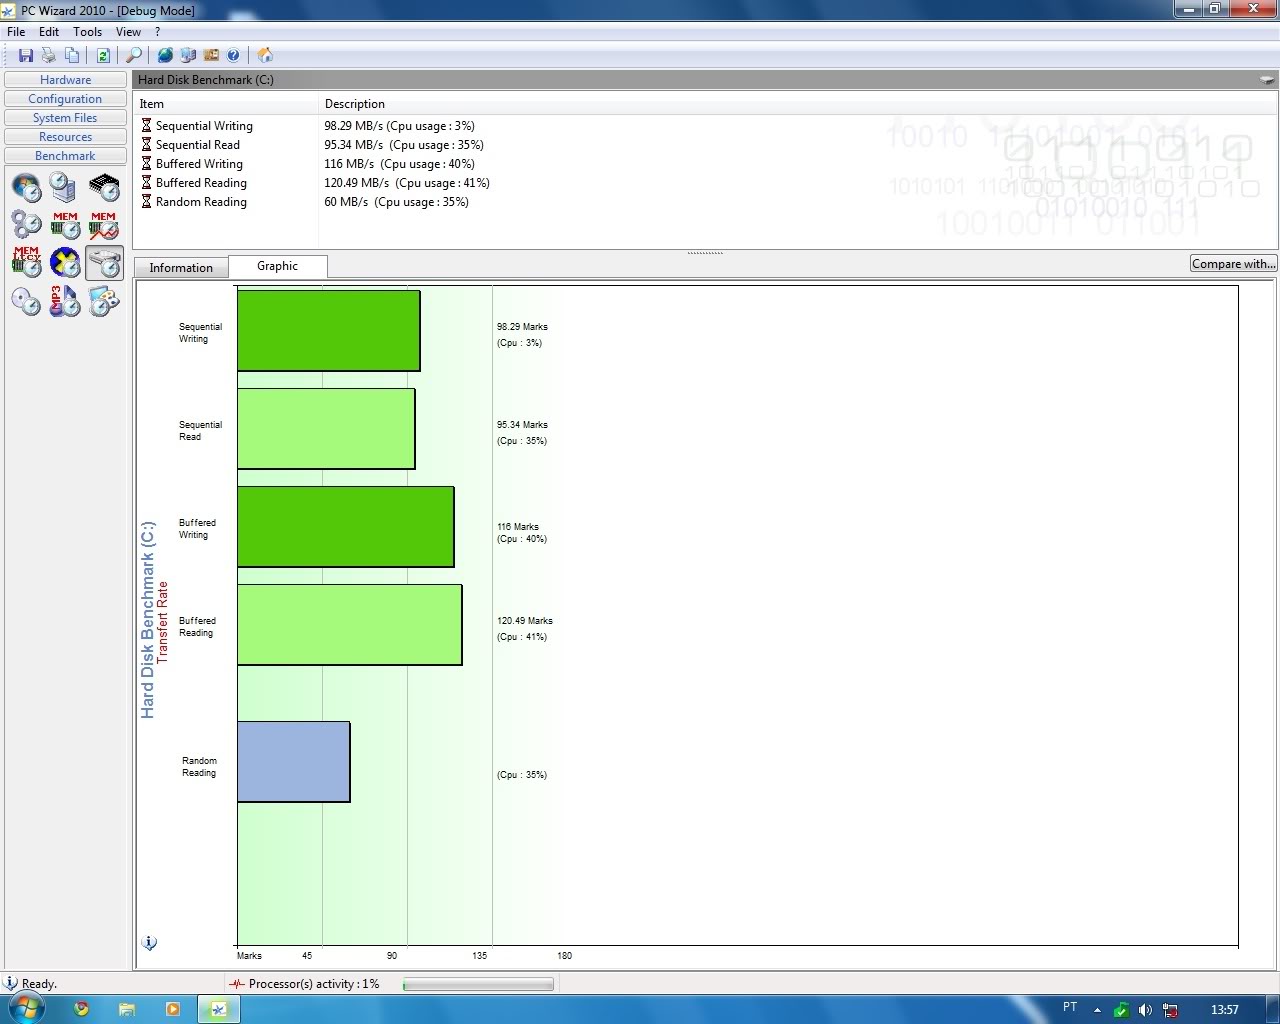Select the Sequential Writing row
This screenshot has height=1024, width=1280.
click(705, 126)
